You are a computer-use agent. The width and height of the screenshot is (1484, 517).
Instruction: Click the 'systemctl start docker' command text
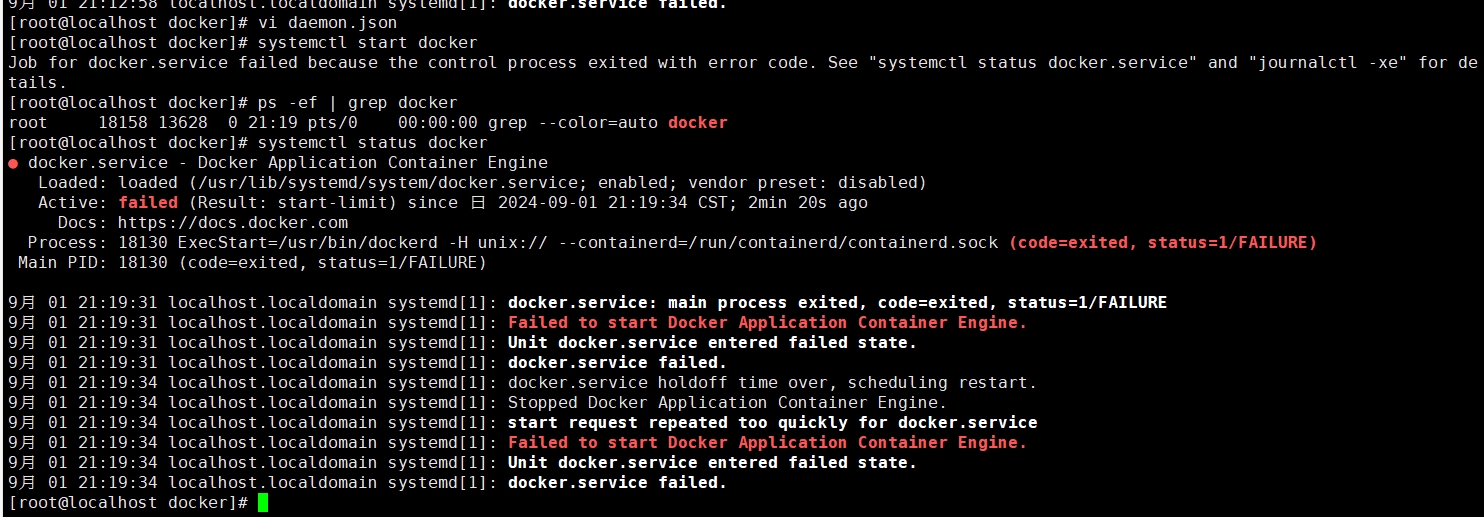[x=367, y=42]
